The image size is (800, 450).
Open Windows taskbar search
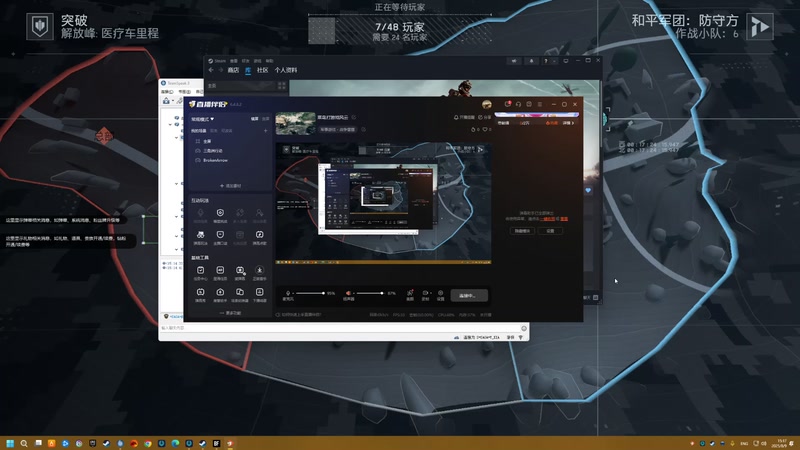tap(24, 443)
